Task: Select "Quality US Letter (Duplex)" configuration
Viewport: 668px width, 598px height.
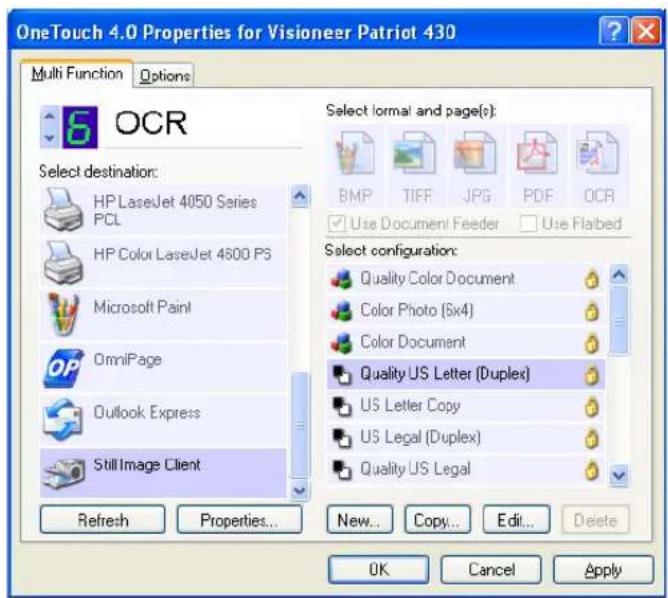Action: coord(466,374)
